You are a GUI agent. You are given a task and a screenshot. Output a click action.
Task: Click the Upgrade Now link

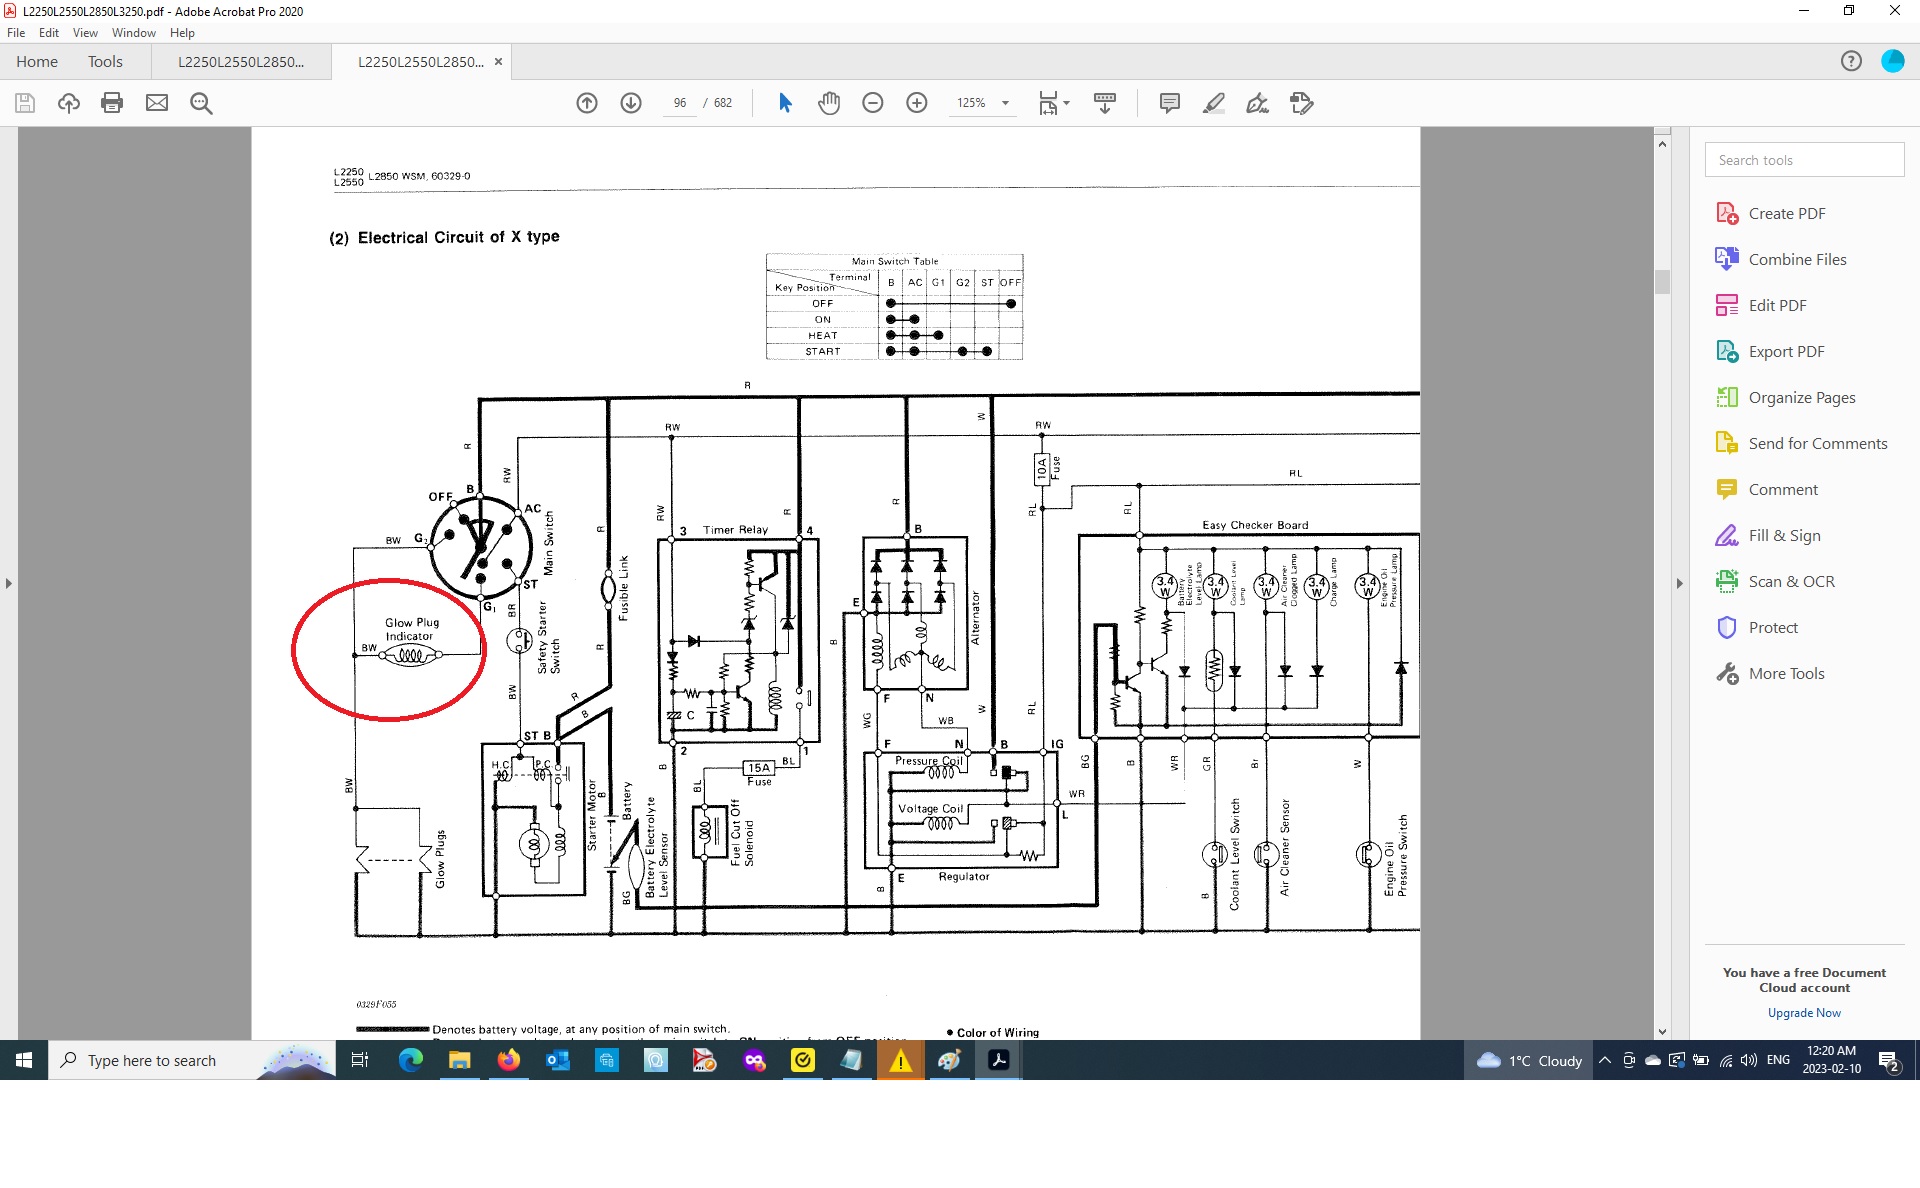click(1803, 1013)
